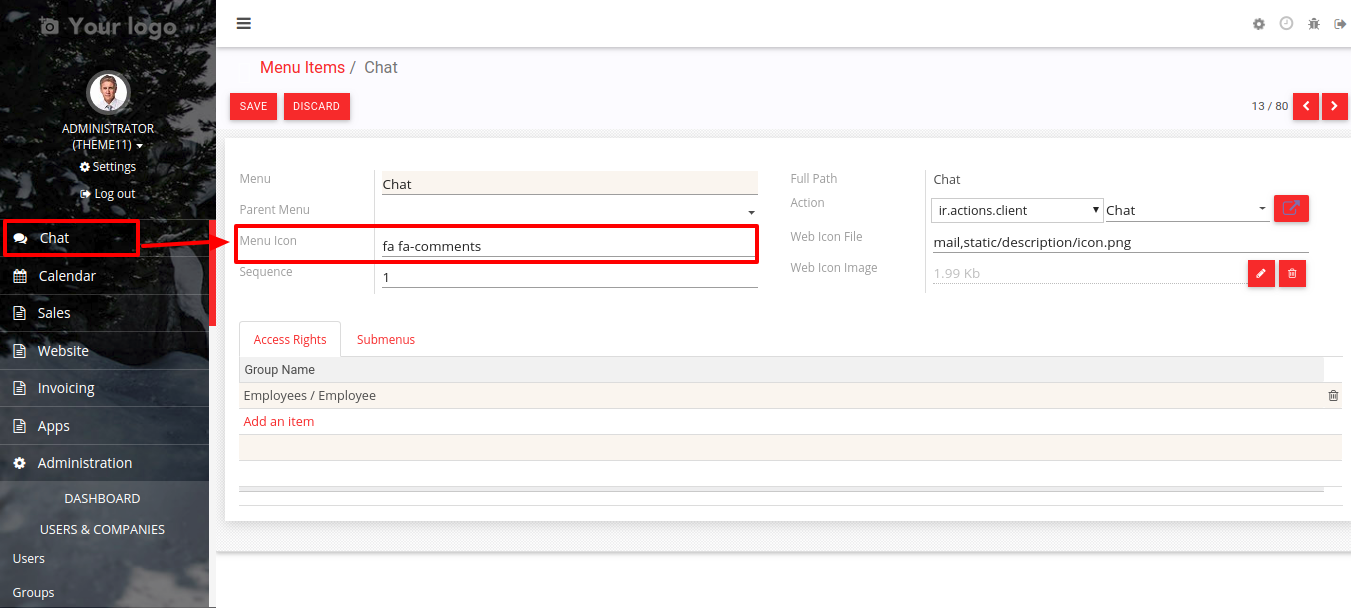
Task: Click the Sequence input field
Action: [x=569, y=277]
